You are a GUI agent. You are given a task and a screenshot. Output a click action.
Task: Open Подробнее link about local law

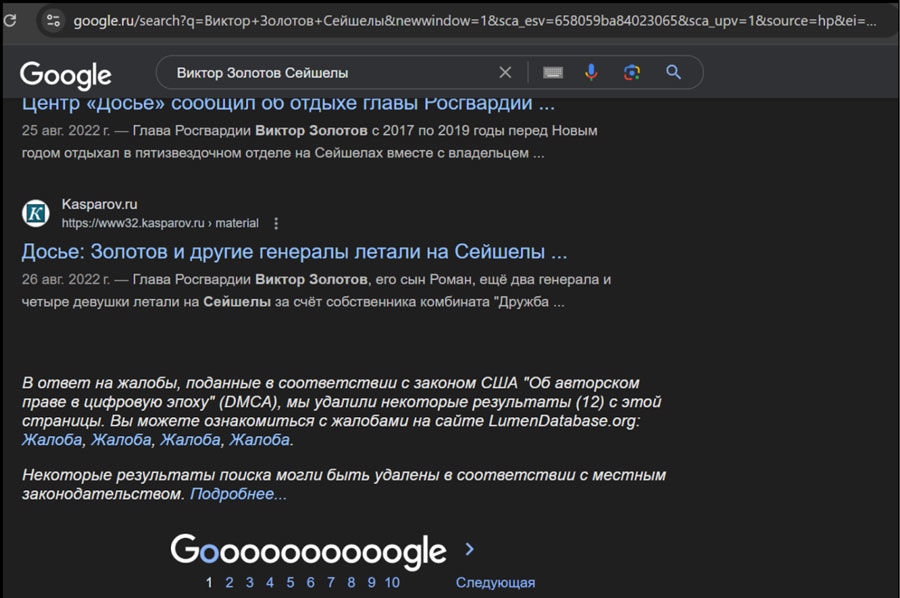[x=238, y=494]
